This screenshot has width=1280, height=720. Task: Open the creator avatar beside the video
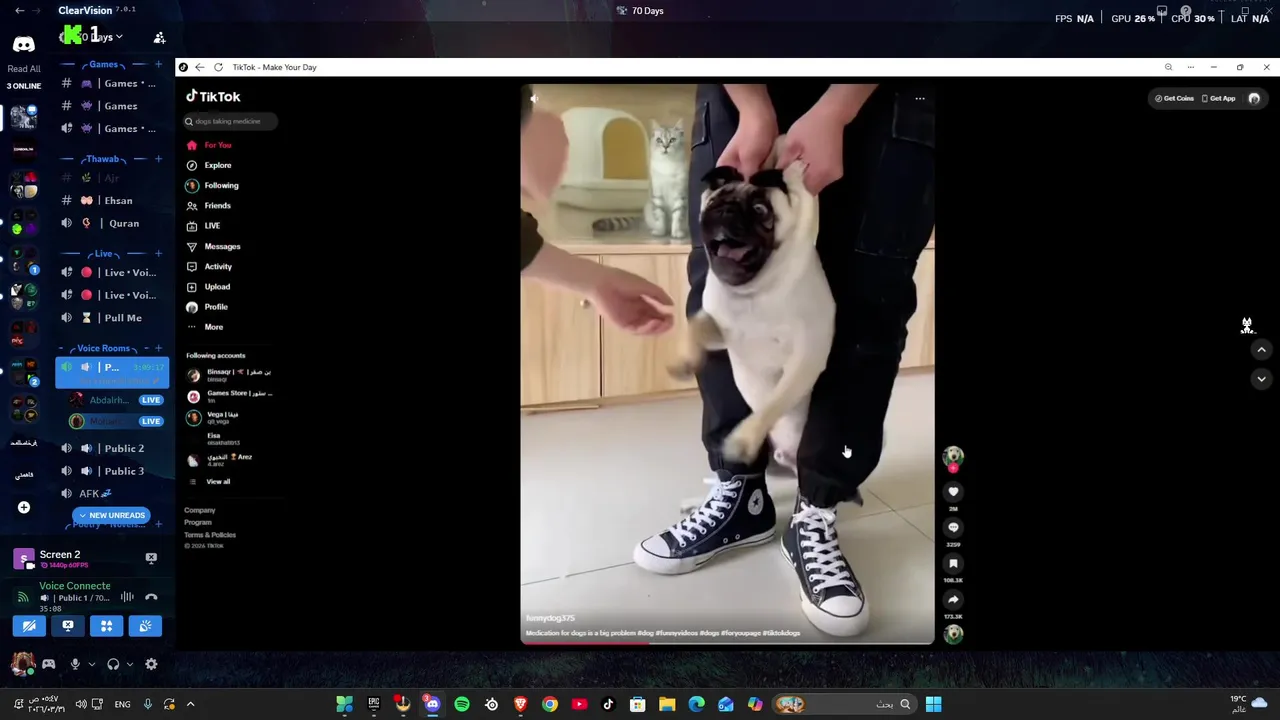pos(953,456)
